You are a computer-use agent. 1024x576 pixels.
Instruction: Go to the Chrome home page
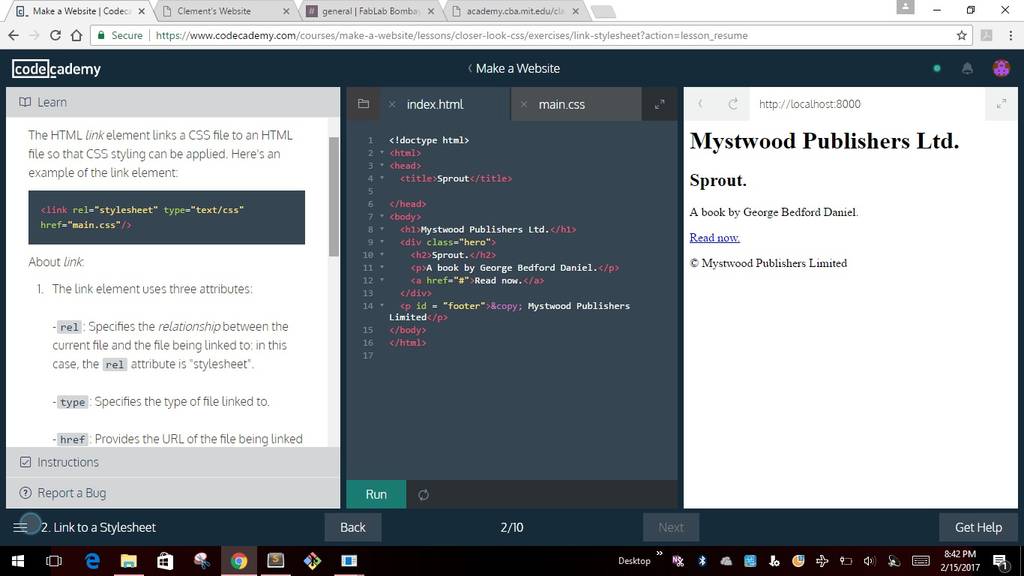76,35
